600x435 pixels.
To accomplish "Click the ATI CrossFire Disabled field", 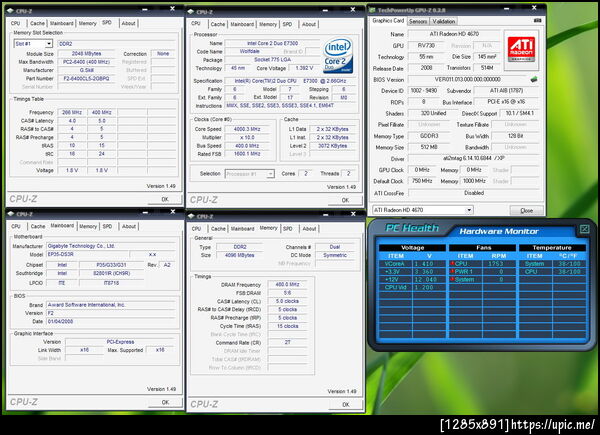I will pyautogui.click(x=474, y=193).
